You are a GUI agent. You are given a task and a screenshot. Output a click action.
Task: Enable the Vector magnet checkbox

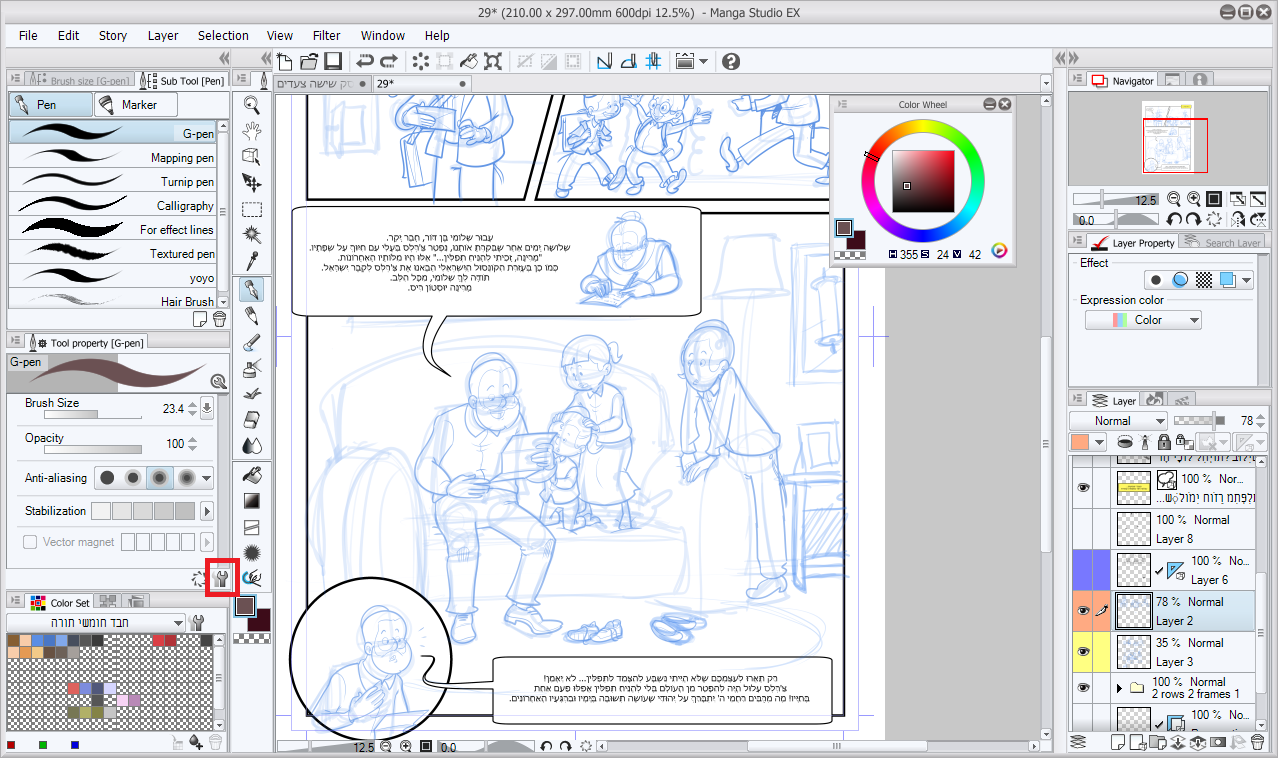[x=31, y=542]
